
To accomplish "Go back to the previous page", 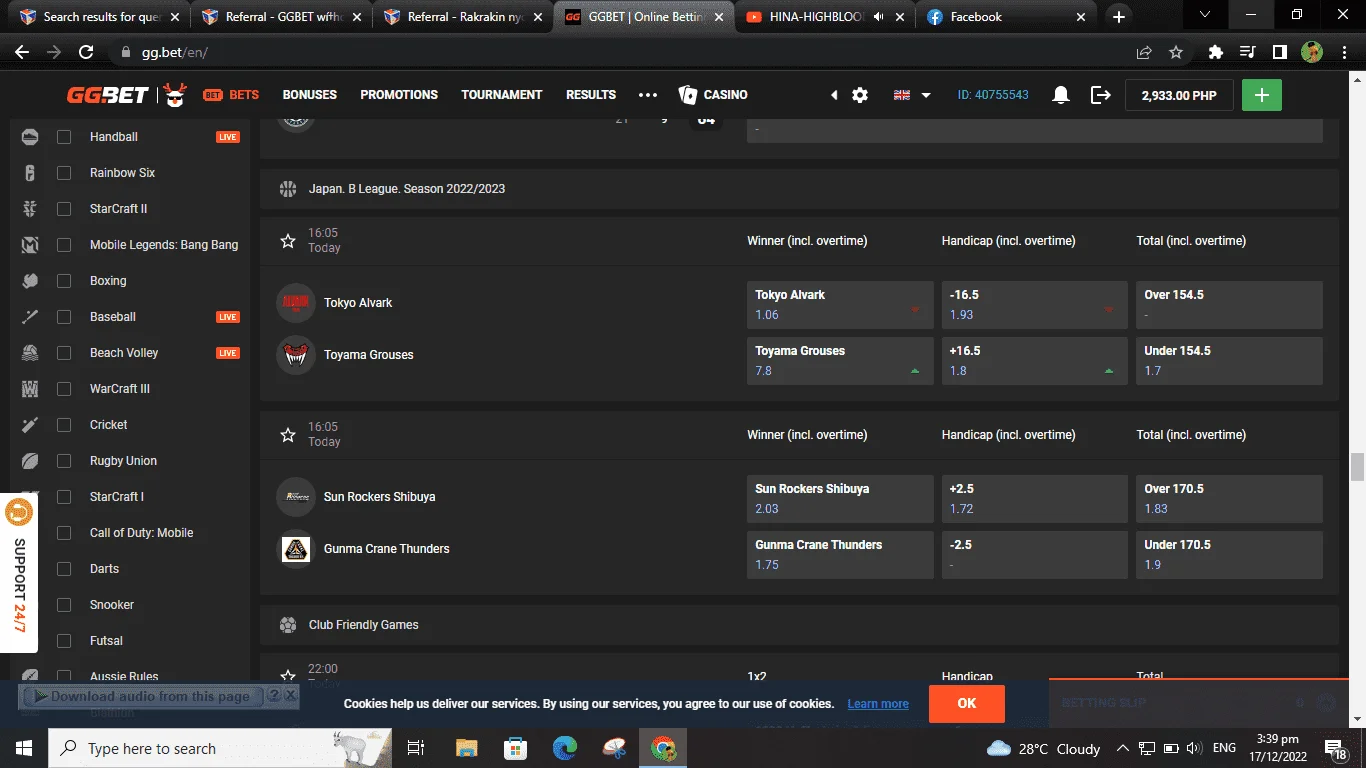I will (22, 52).
